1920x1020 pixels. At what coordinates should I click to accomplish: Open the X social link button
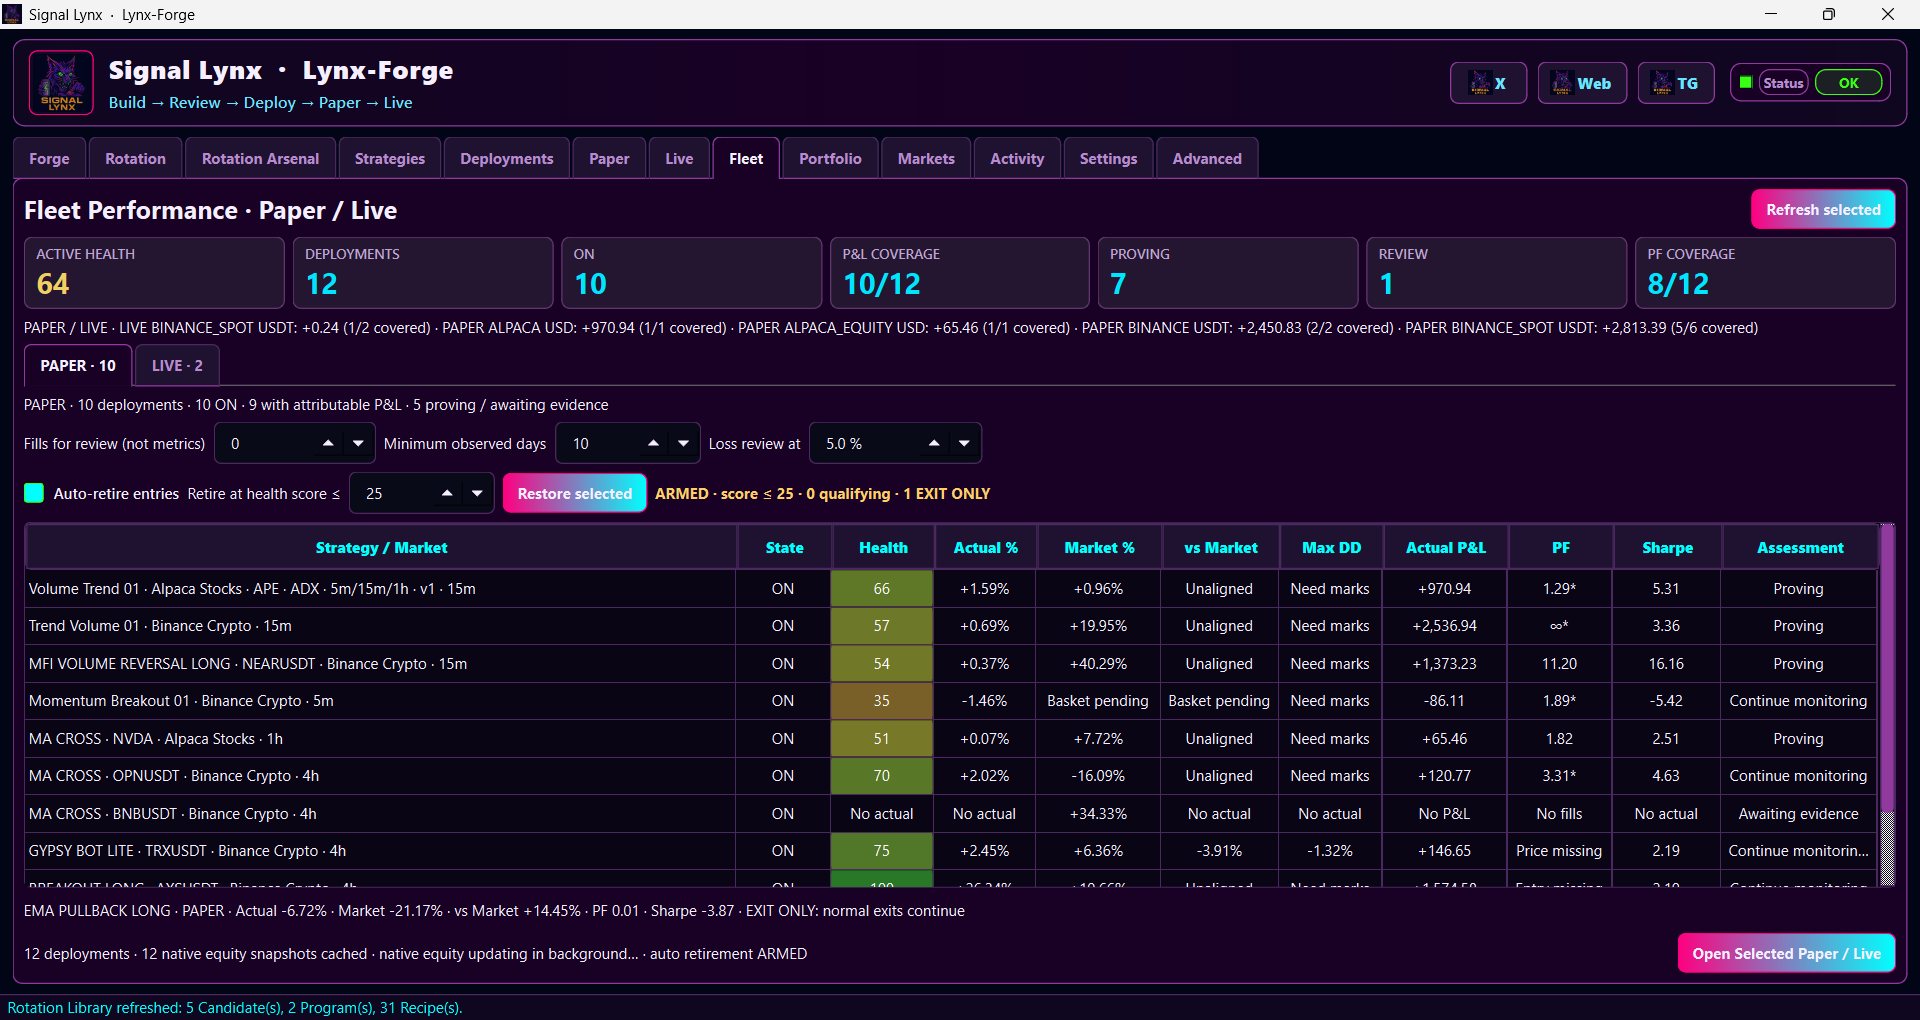point(1488,83)
